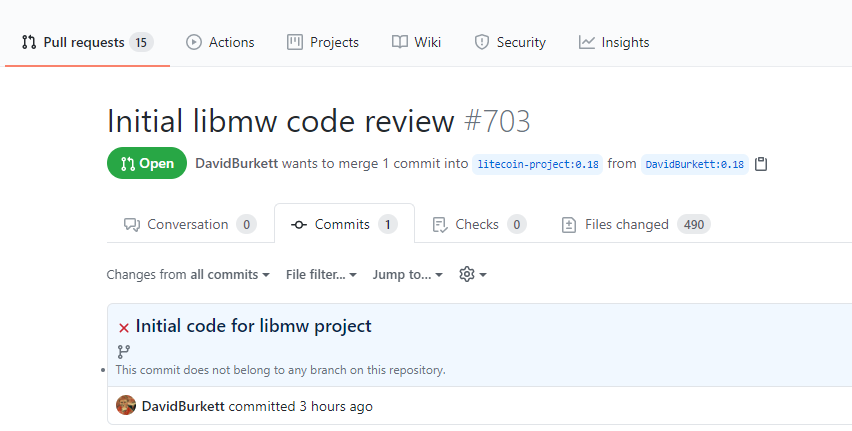
Task: Open the Checks tab
Action: (x=479, y=224)
